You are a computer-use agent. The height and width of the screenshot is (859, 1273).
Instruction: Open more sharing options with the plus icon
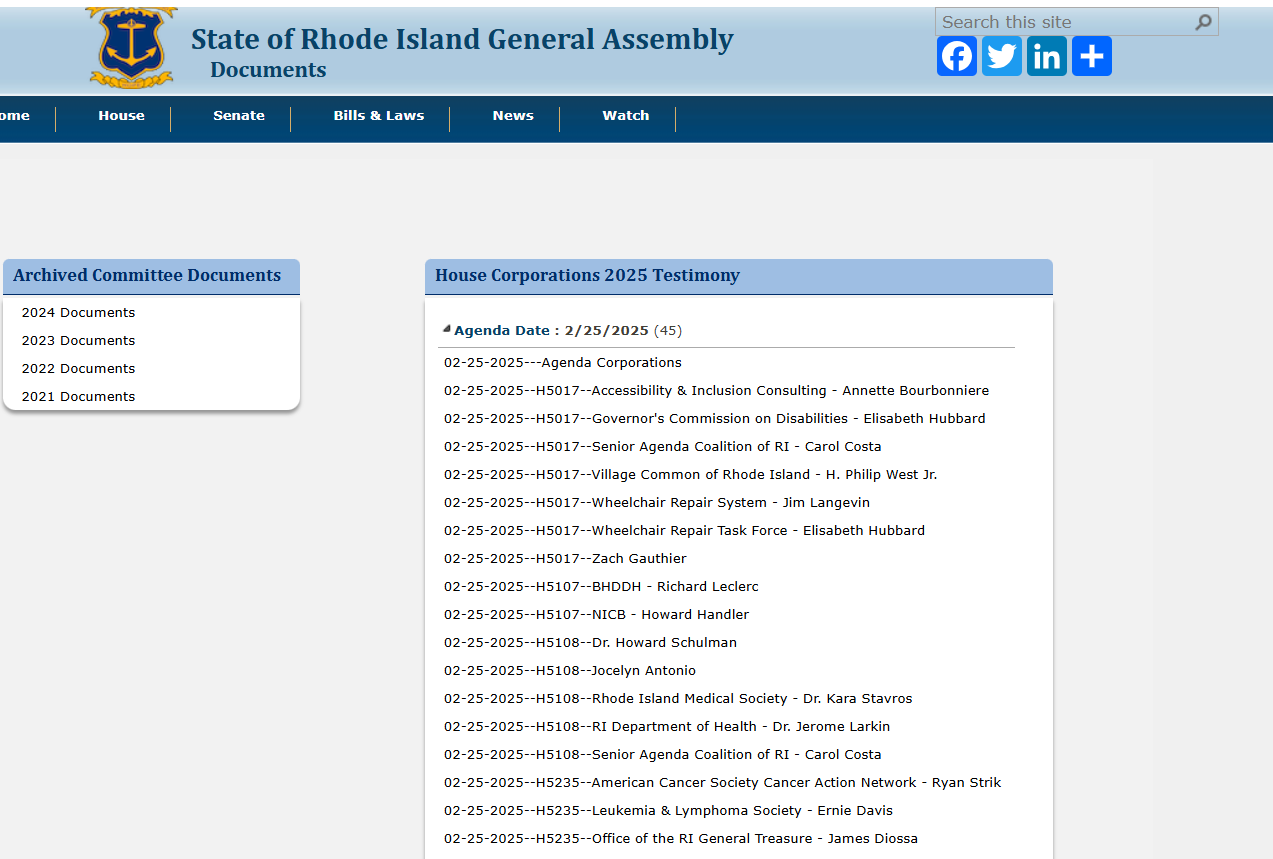pyautogui.click(x=1091, y=56)
